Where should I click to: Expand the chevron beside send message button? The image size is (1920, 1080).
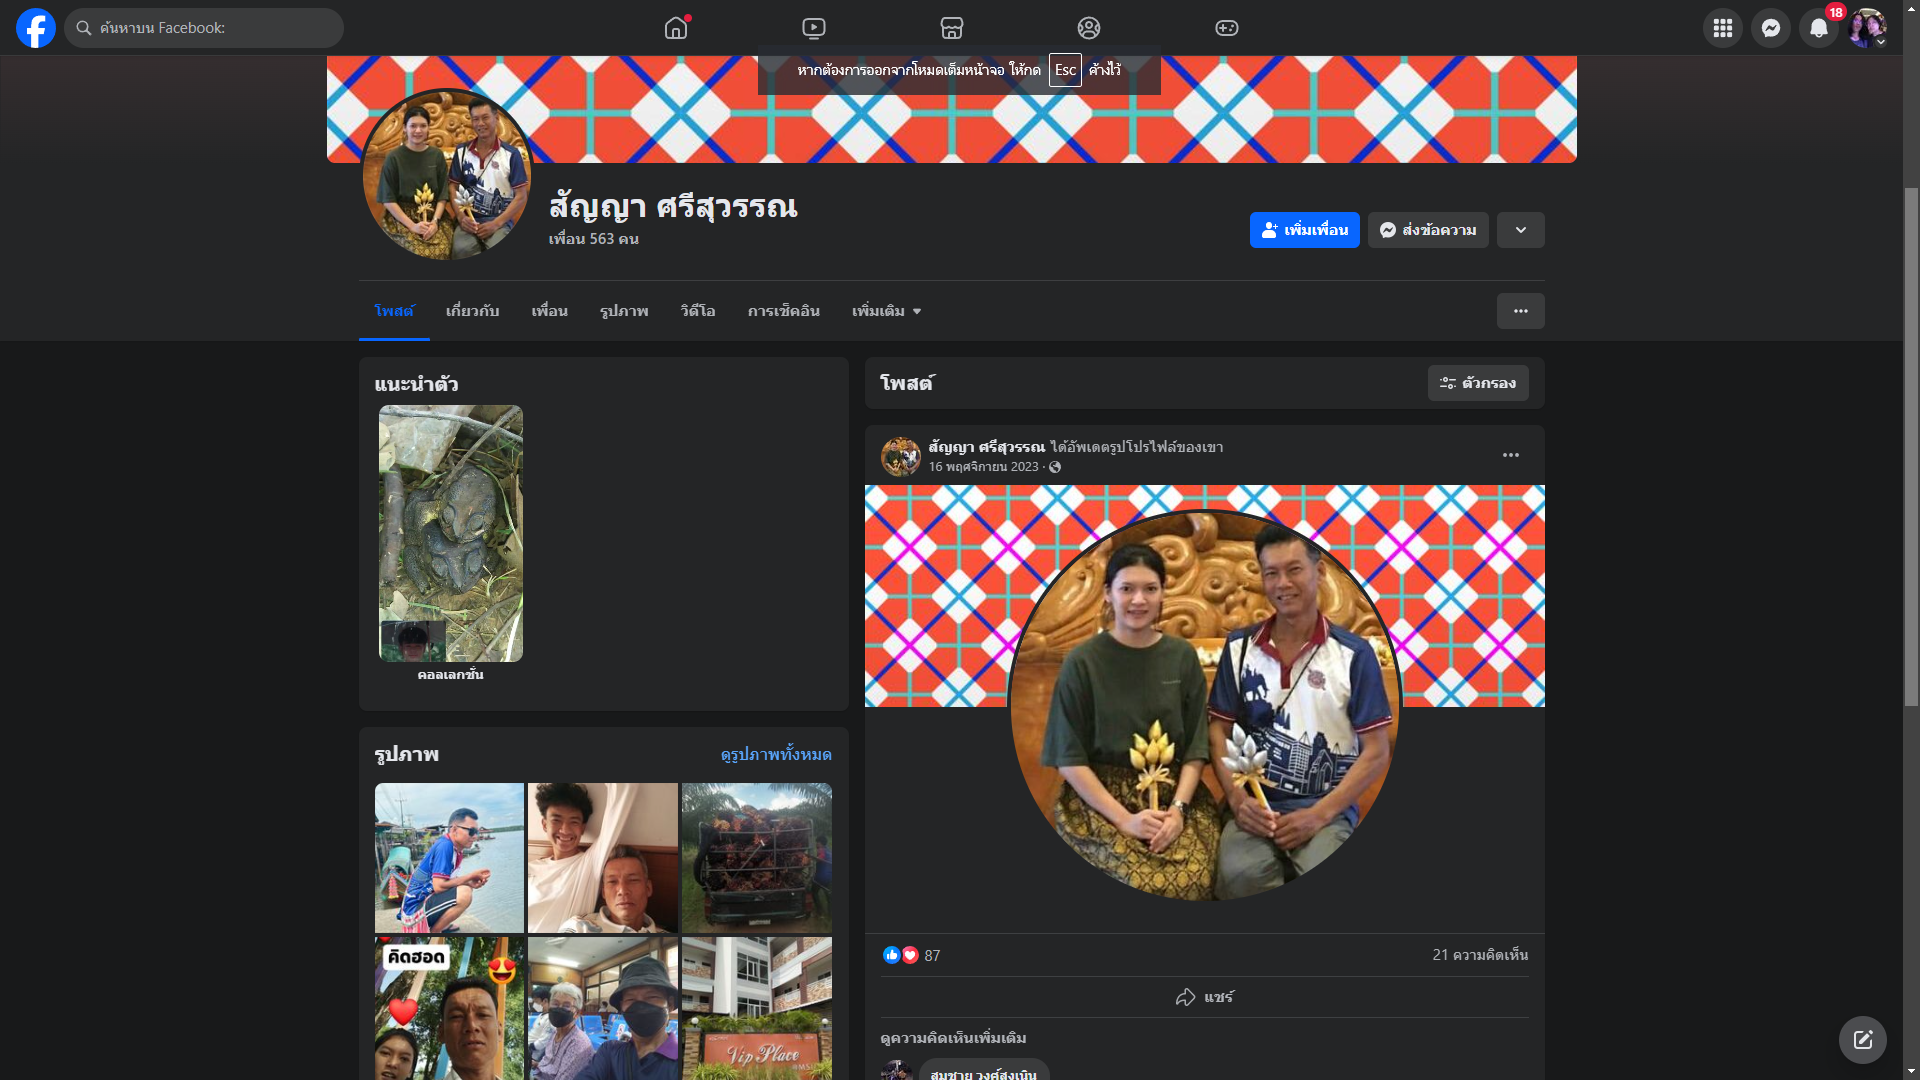(x=1520, y=230)
